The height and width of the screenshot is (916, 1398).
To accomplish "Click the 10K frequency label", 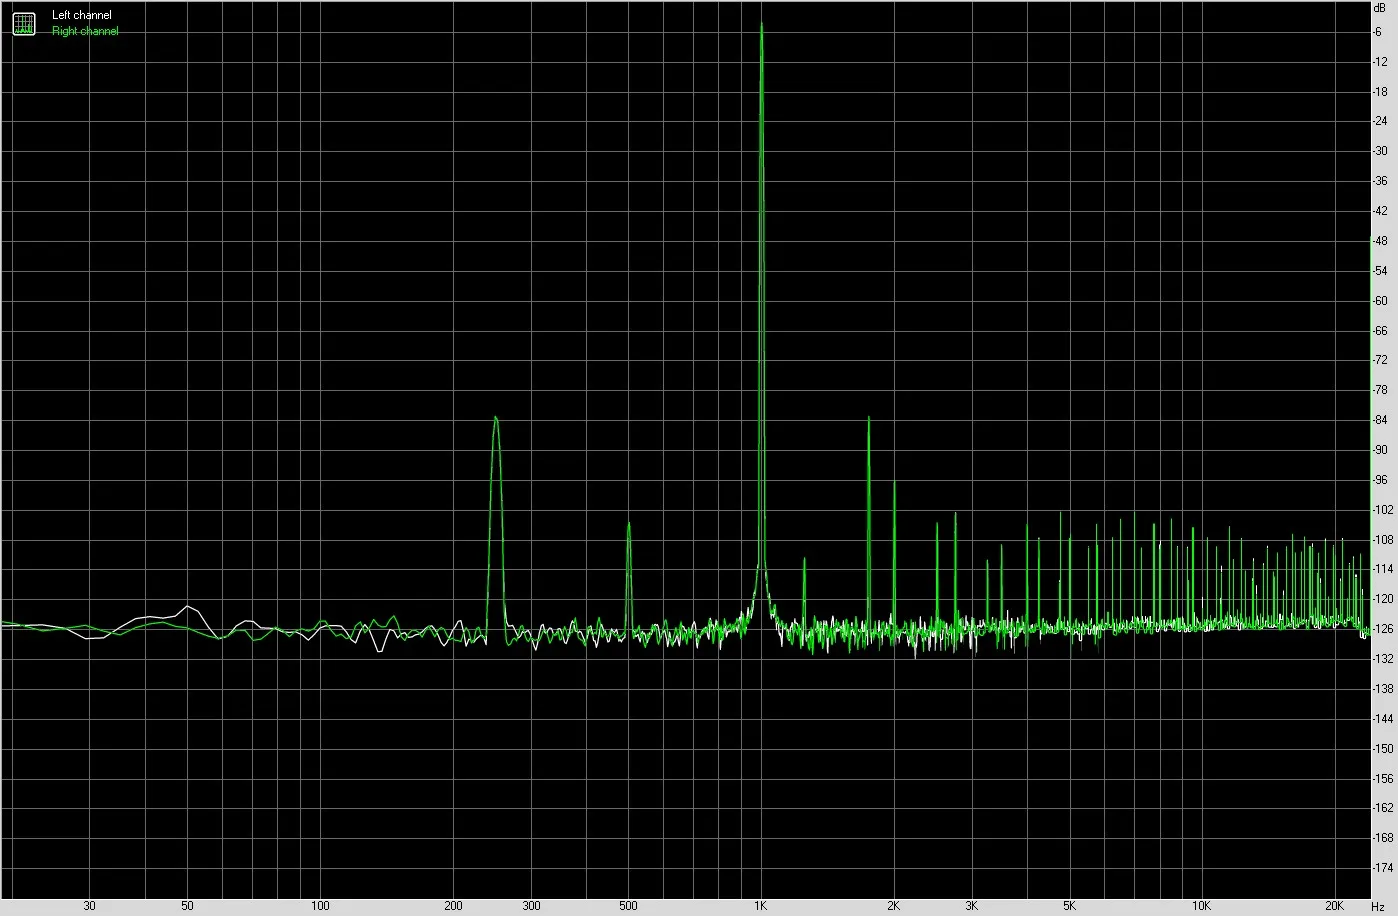I will coord(1202,906).
